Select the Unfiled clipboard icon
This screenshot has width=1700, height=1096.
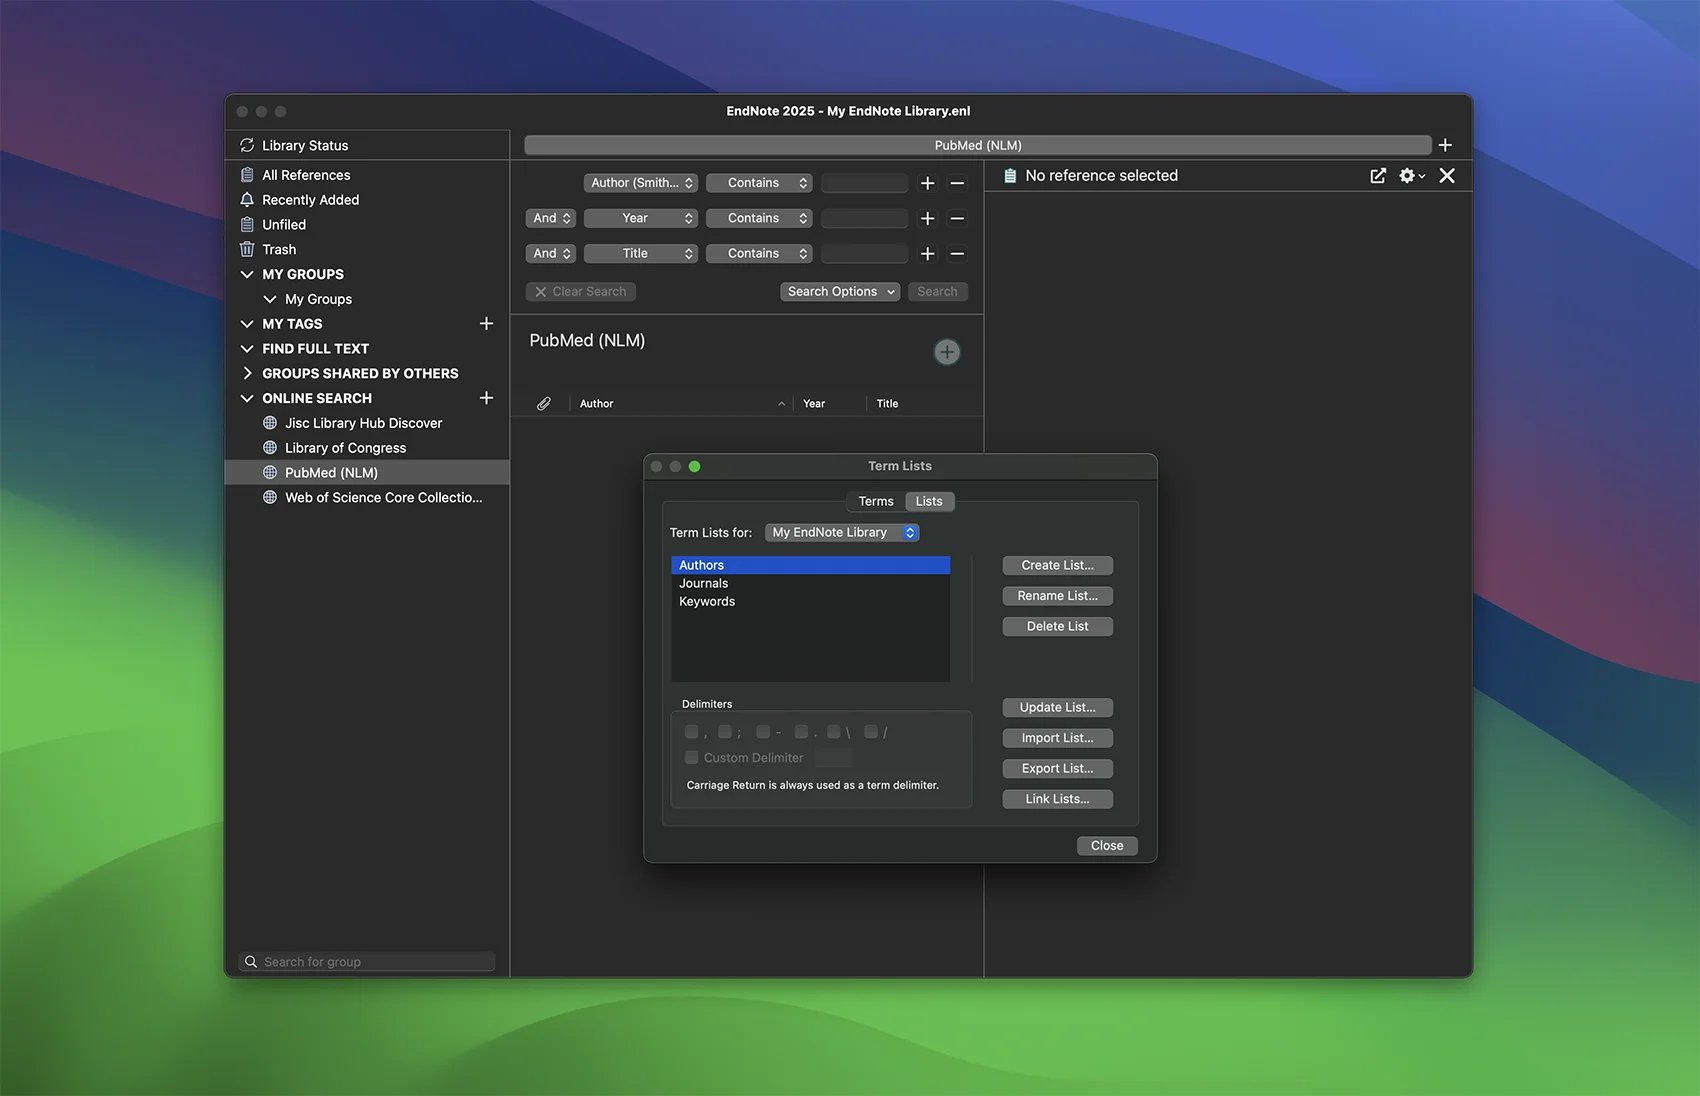(247, 225)
